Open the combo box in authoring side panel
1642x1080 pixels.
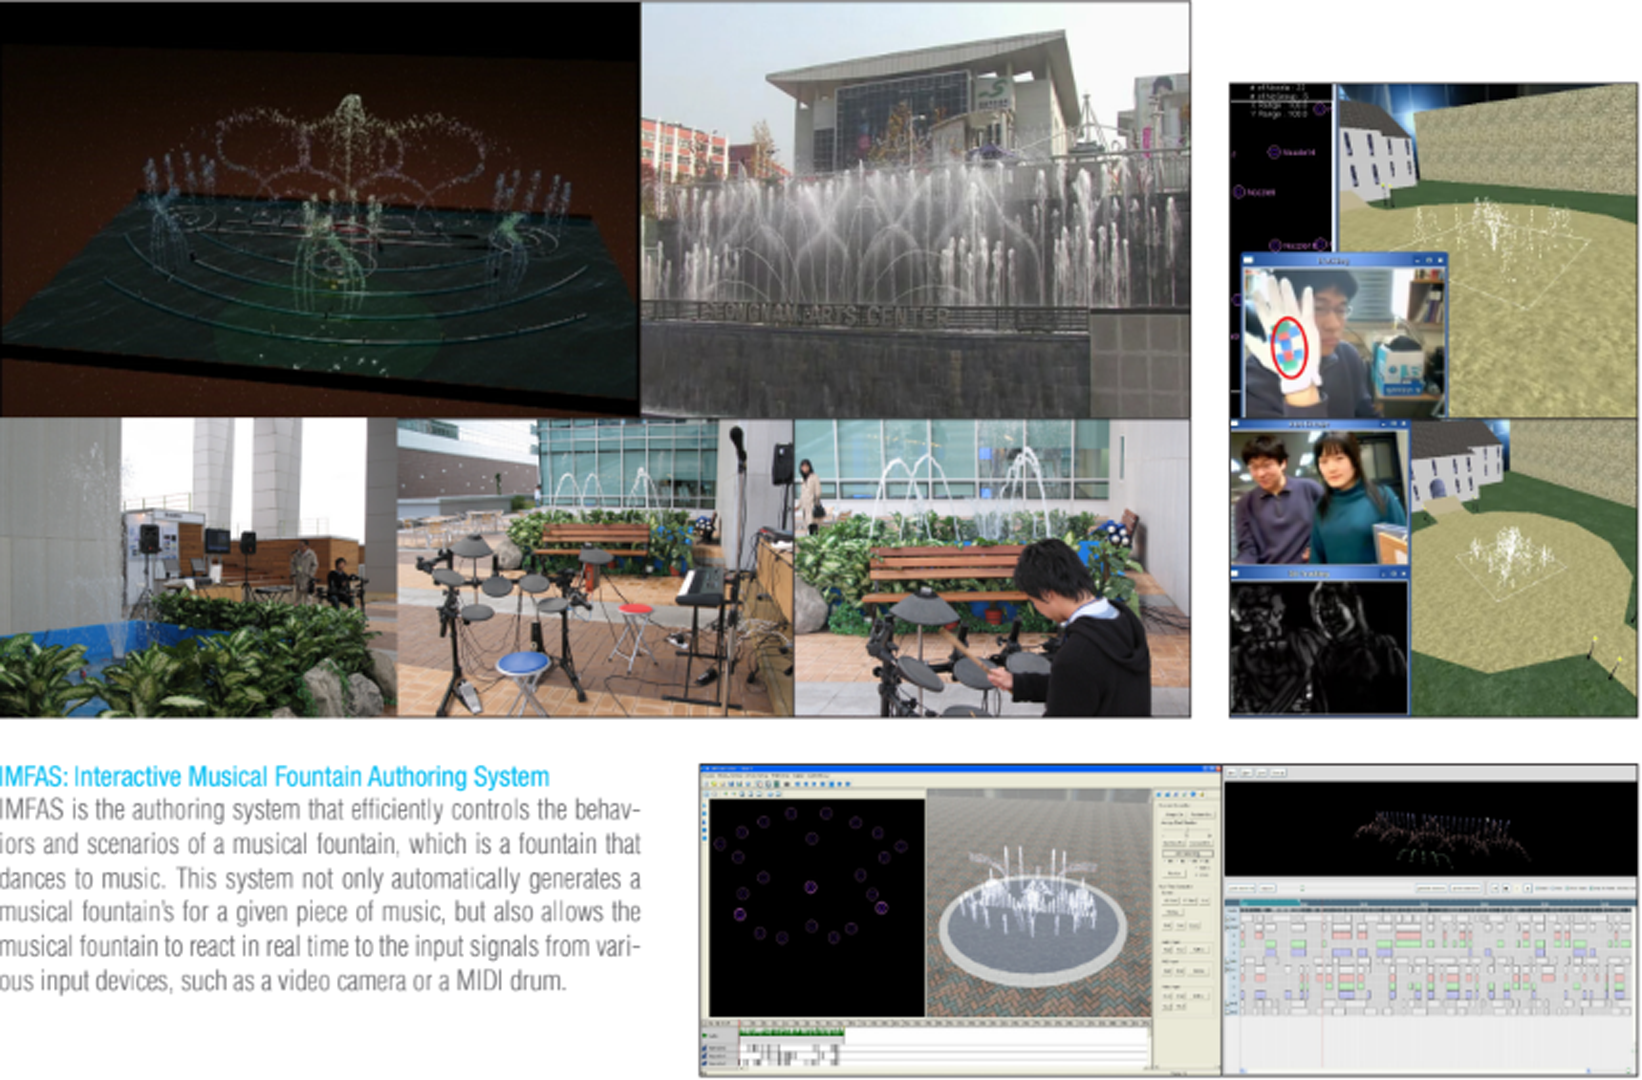(x=1186, y=852)
